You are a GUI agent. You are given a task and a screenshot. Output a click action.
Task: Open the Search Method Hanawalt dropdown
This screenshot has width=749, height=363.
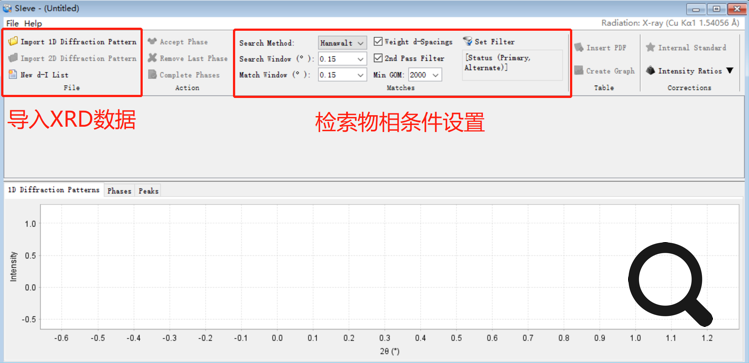(342, 43)
